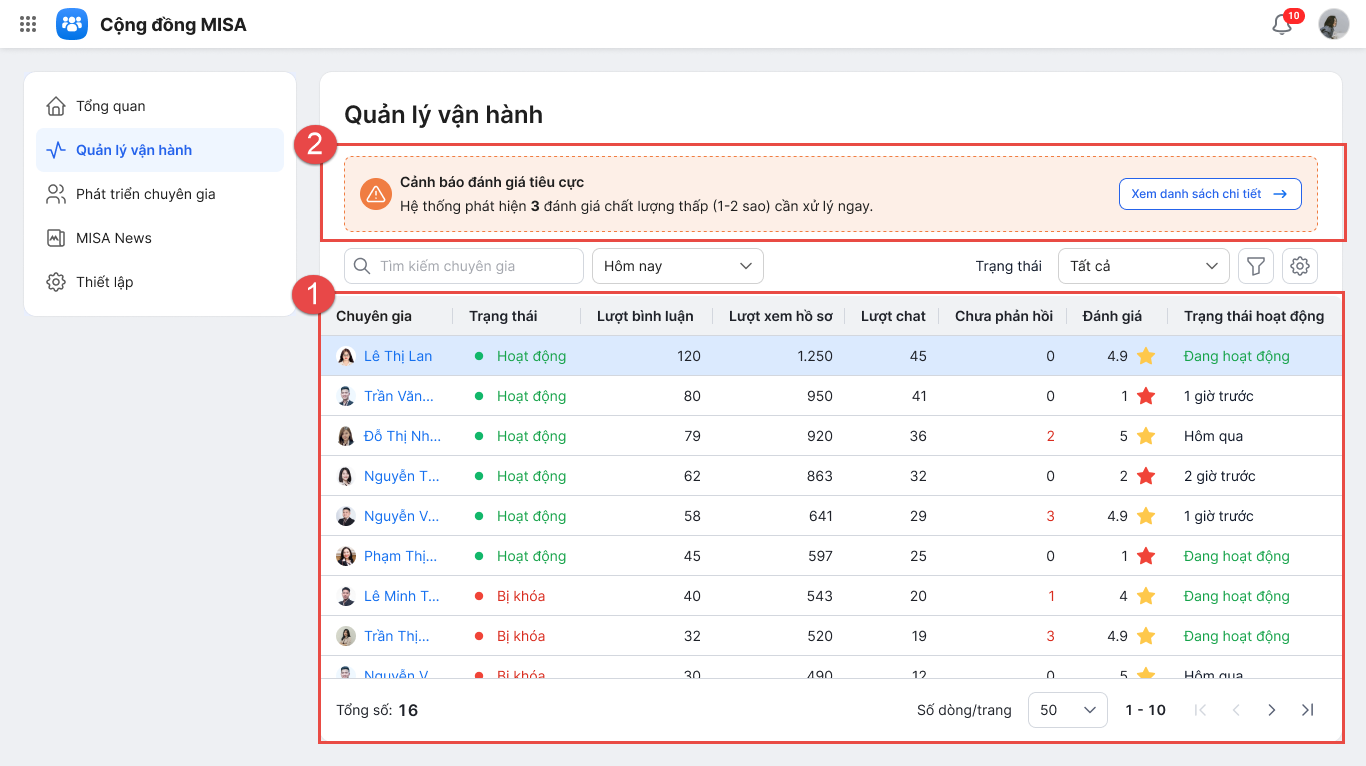Navigate to Tổng quan menu
Viewport: 1366px width, 766px height.
110,106
